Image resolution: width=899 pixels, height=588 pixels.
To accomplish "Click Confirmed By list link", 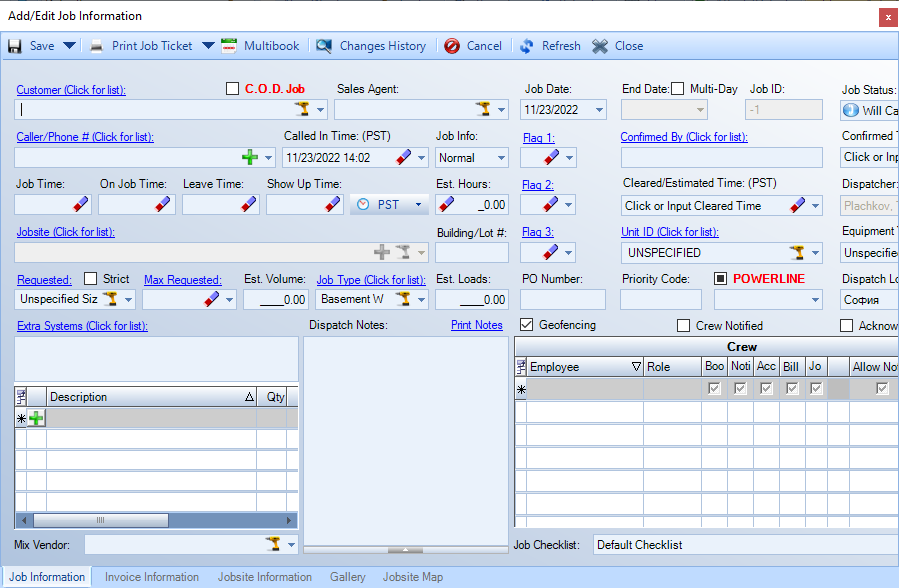I will (x=684, y=137).
